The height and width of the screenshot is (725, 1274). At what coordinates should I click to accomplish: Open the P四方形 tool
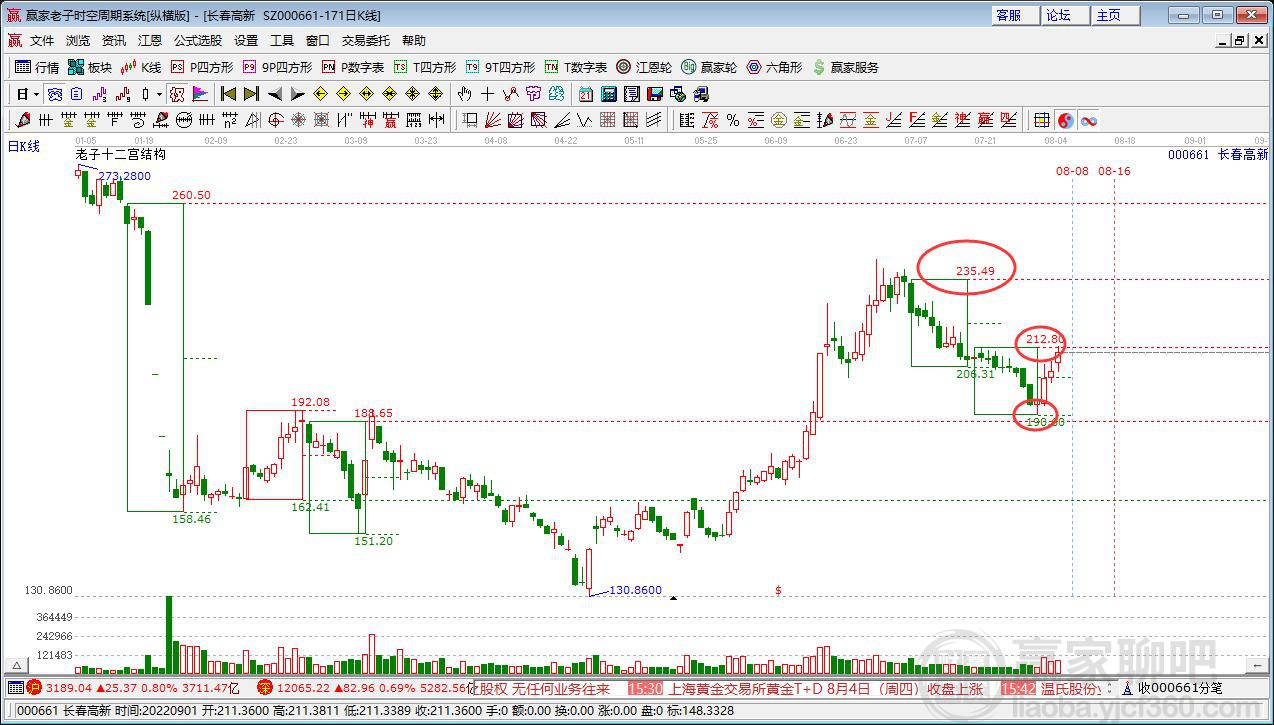[x=201, y=68]
